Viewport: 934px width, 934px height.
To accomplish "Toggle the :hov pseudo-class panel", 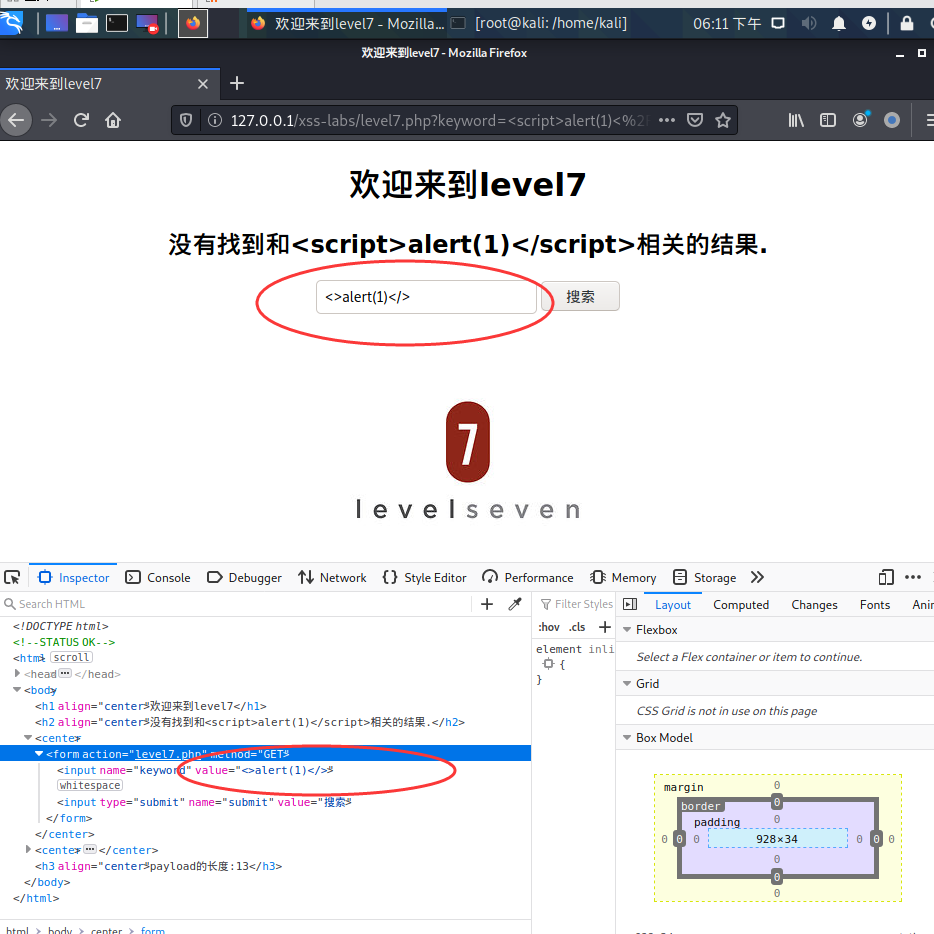I will click(x=548, y=625).
